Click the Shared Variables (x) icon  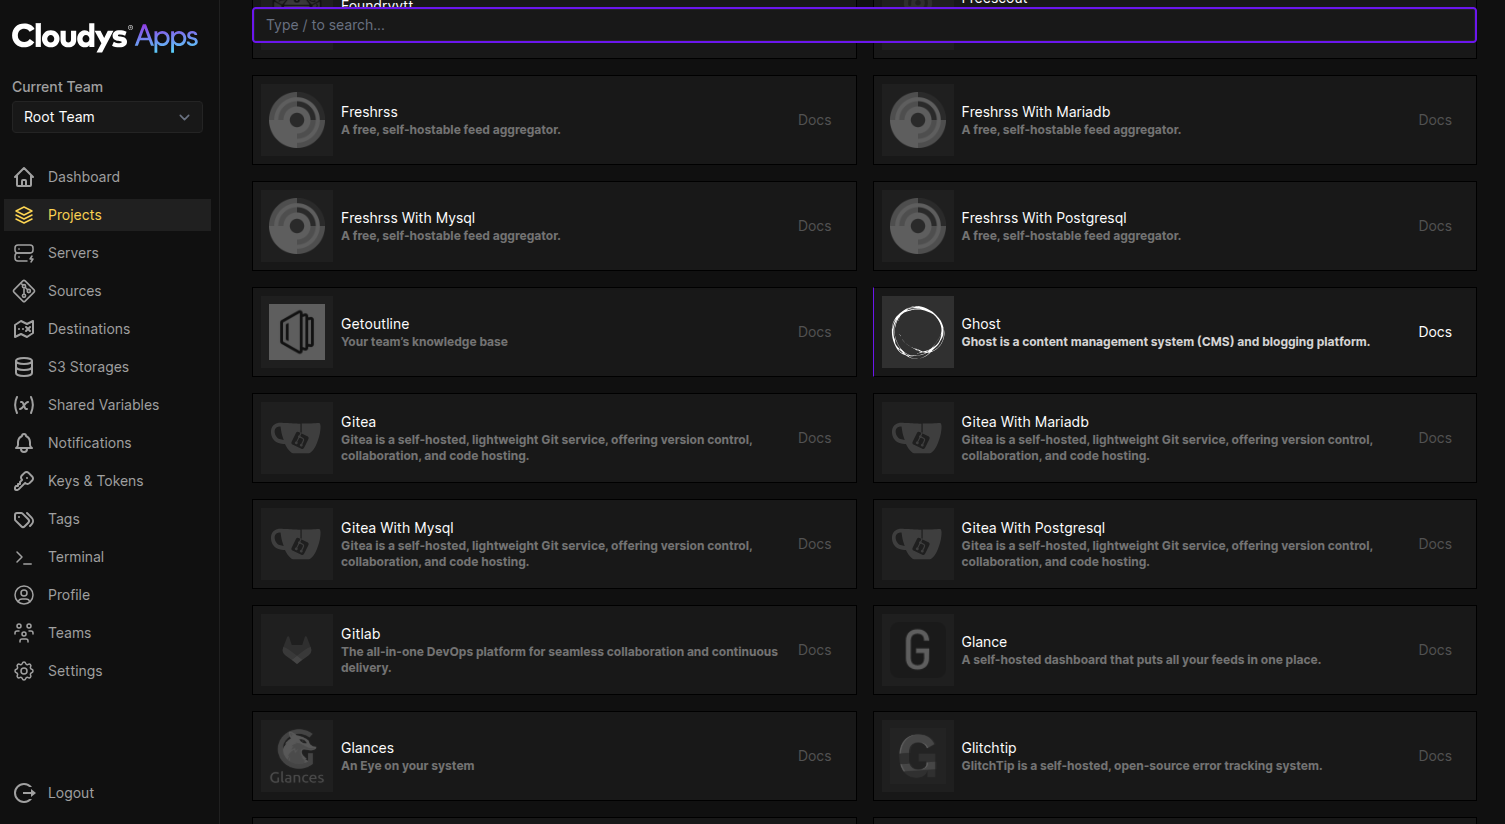click(24, 405)
